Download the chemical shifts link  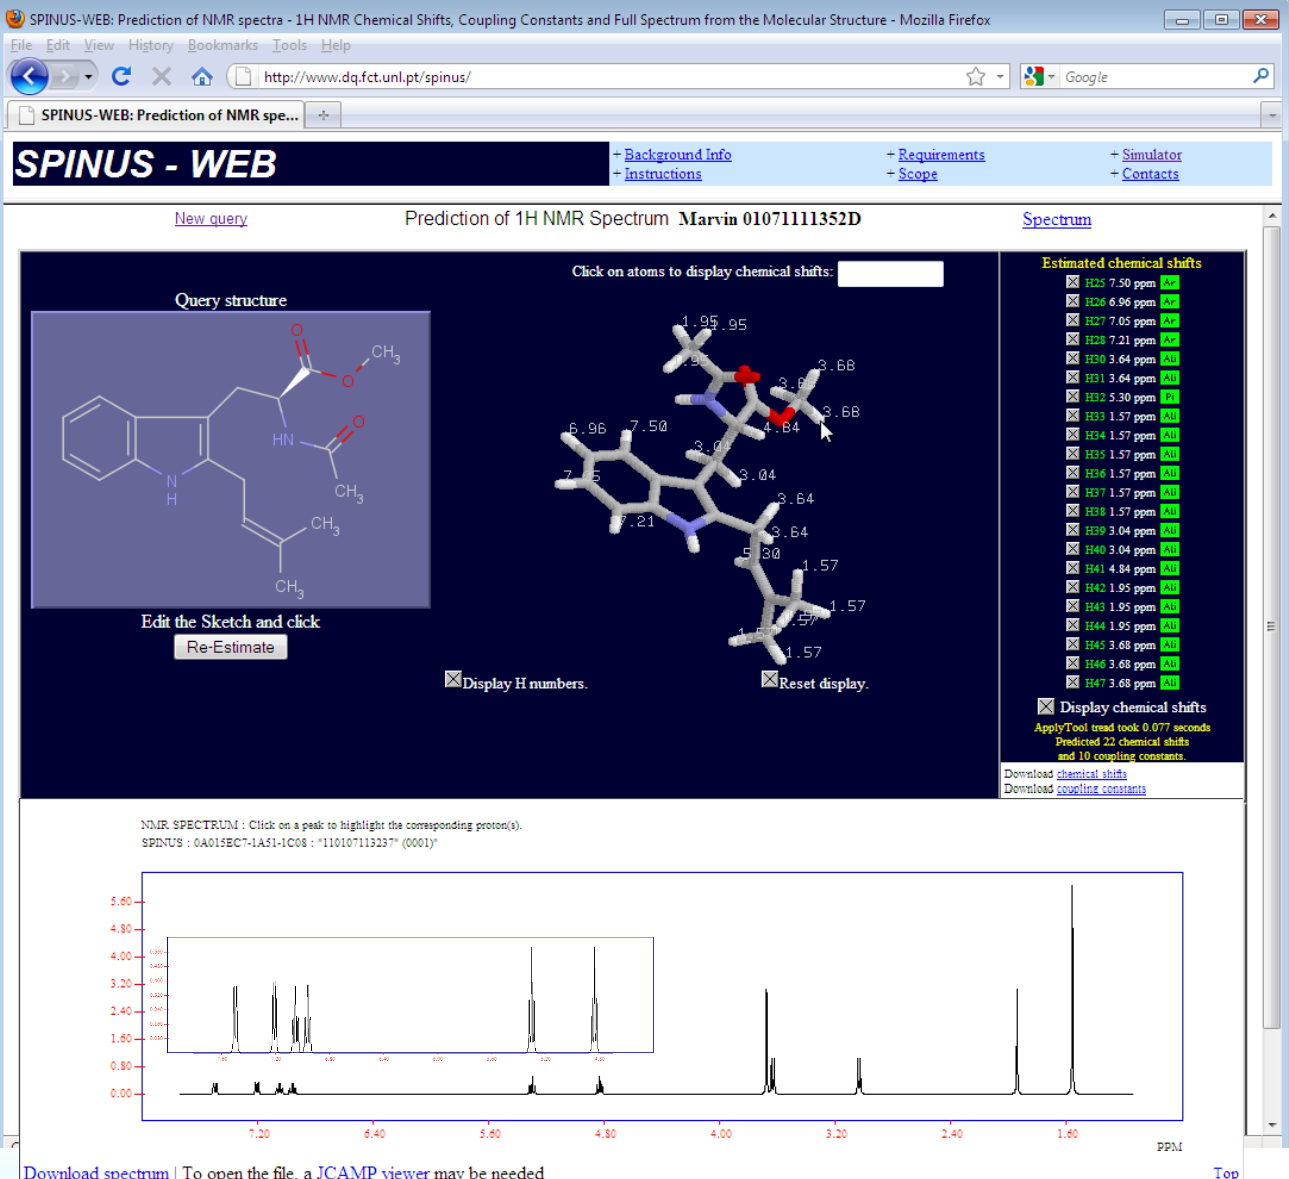1092,774
